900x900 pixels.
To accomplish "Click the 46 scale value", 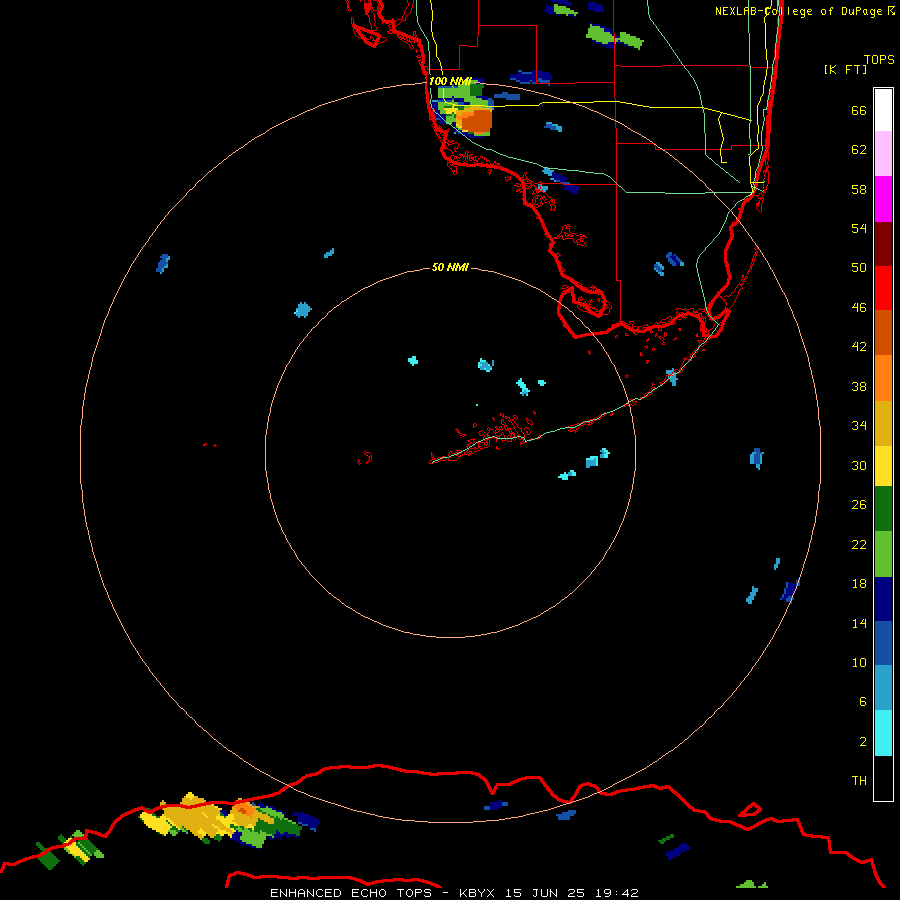I will [859, 308].
